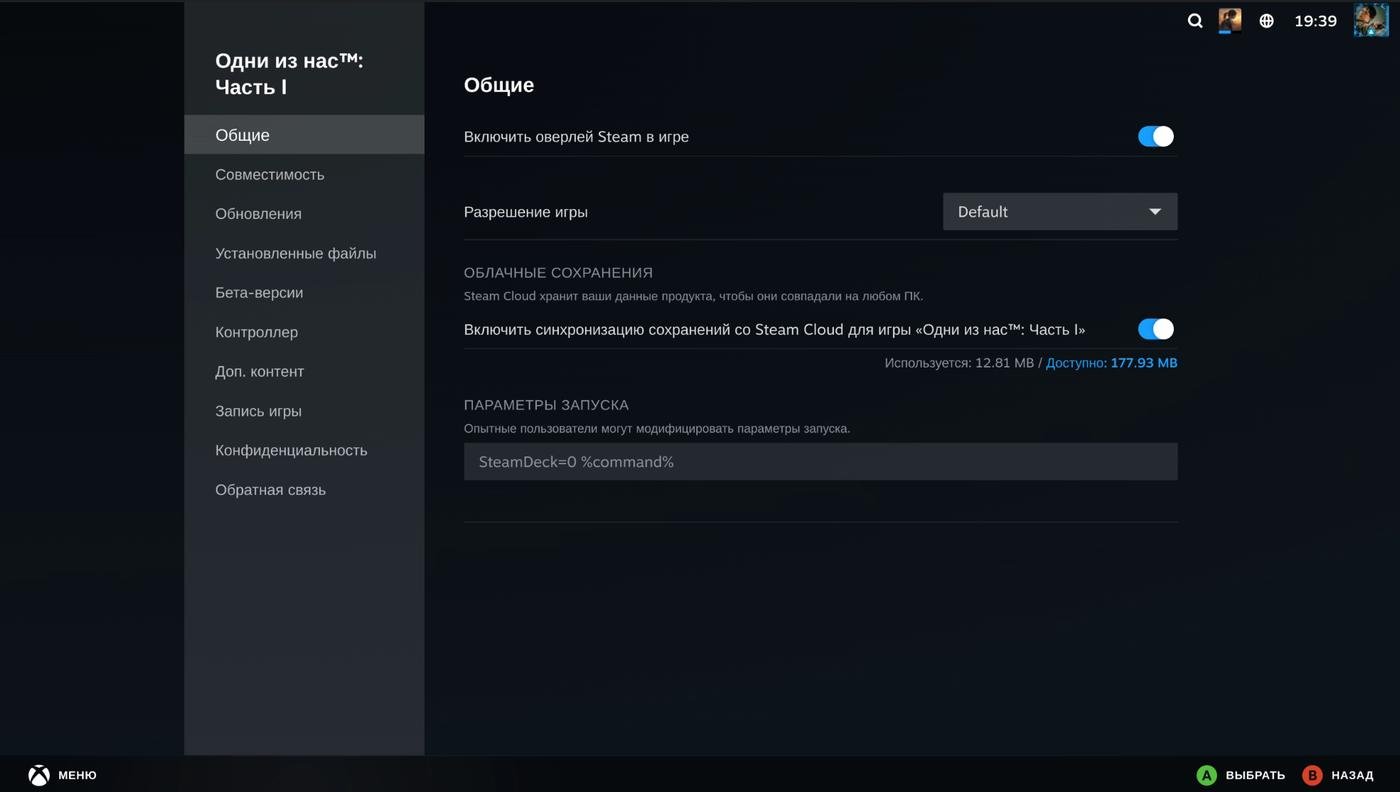This screenshot has width=1400, height=792.
Task: Click the Используется: 12.81 MB text
Action: point(959,363)
